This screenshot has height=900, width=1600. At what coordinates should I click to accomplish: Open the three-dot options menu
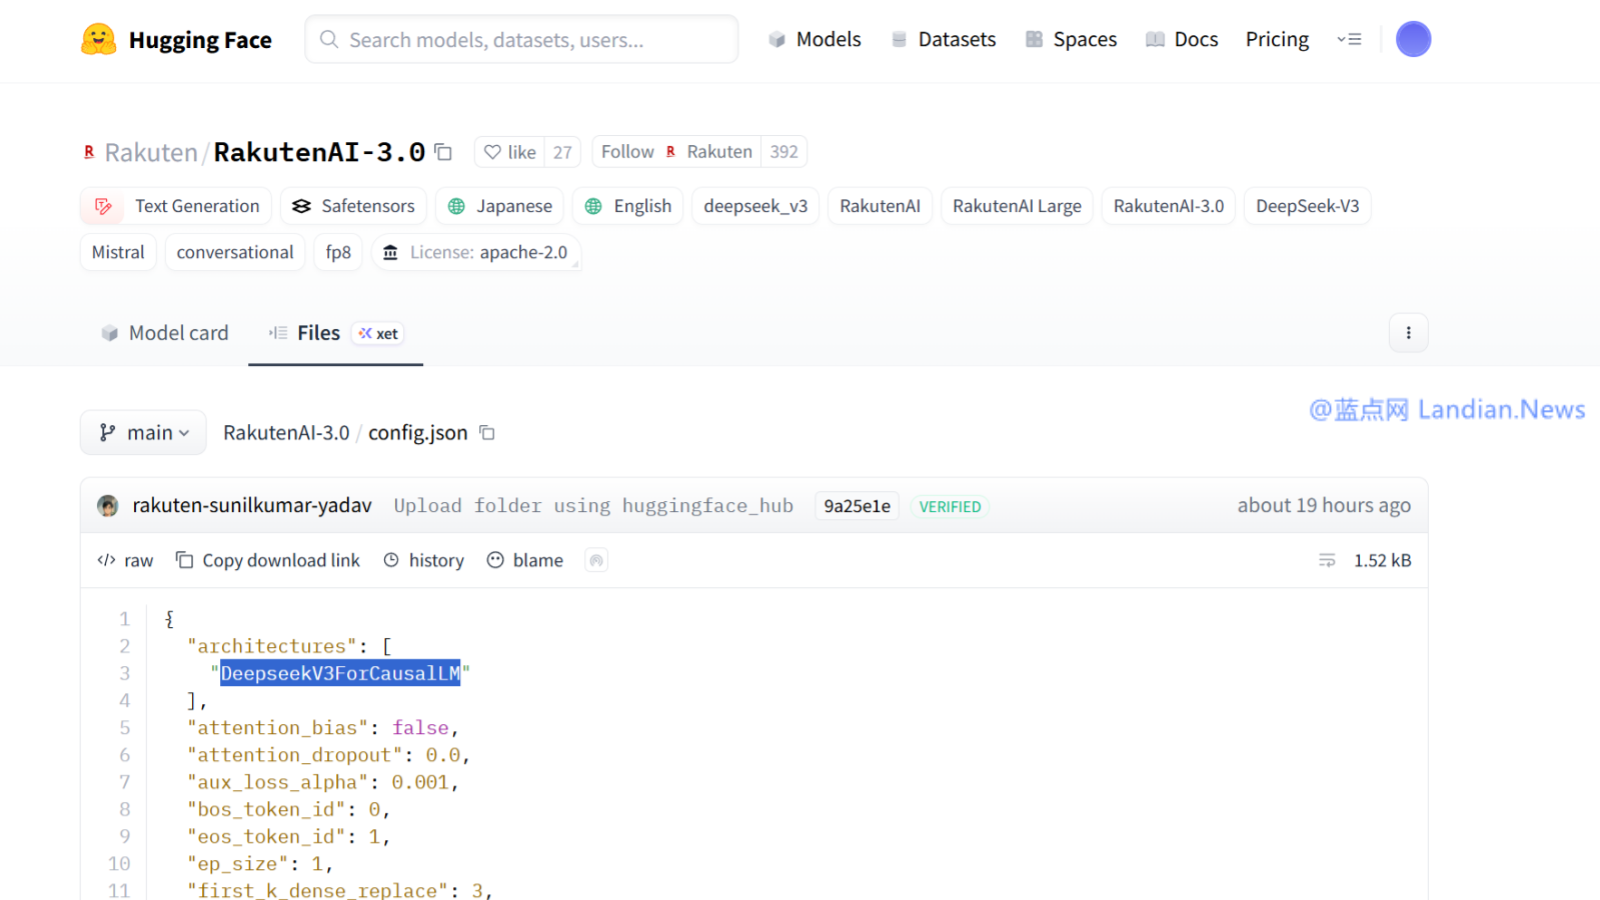tap(1408, 333)
